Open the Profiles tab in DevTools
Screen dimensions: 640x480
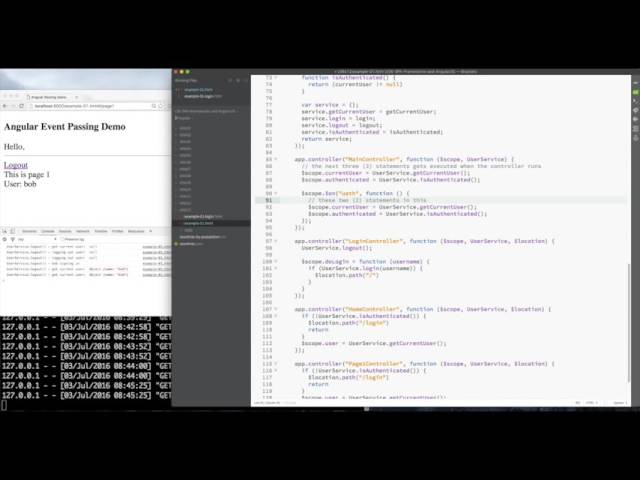pos(118,231)
